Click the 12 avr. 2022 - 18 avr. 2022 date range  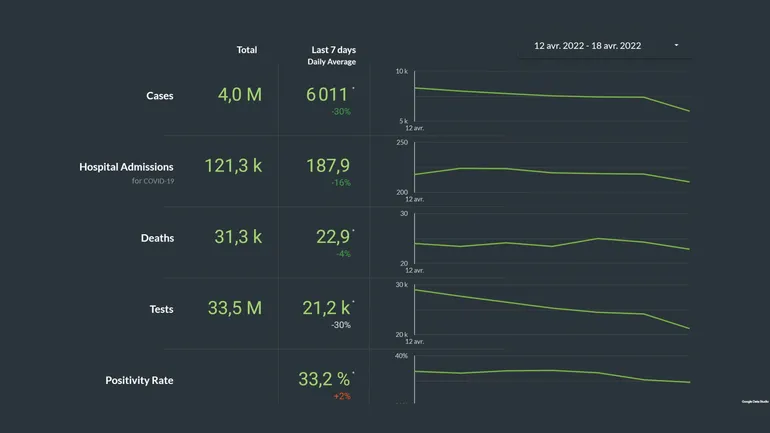click(588, 46)
